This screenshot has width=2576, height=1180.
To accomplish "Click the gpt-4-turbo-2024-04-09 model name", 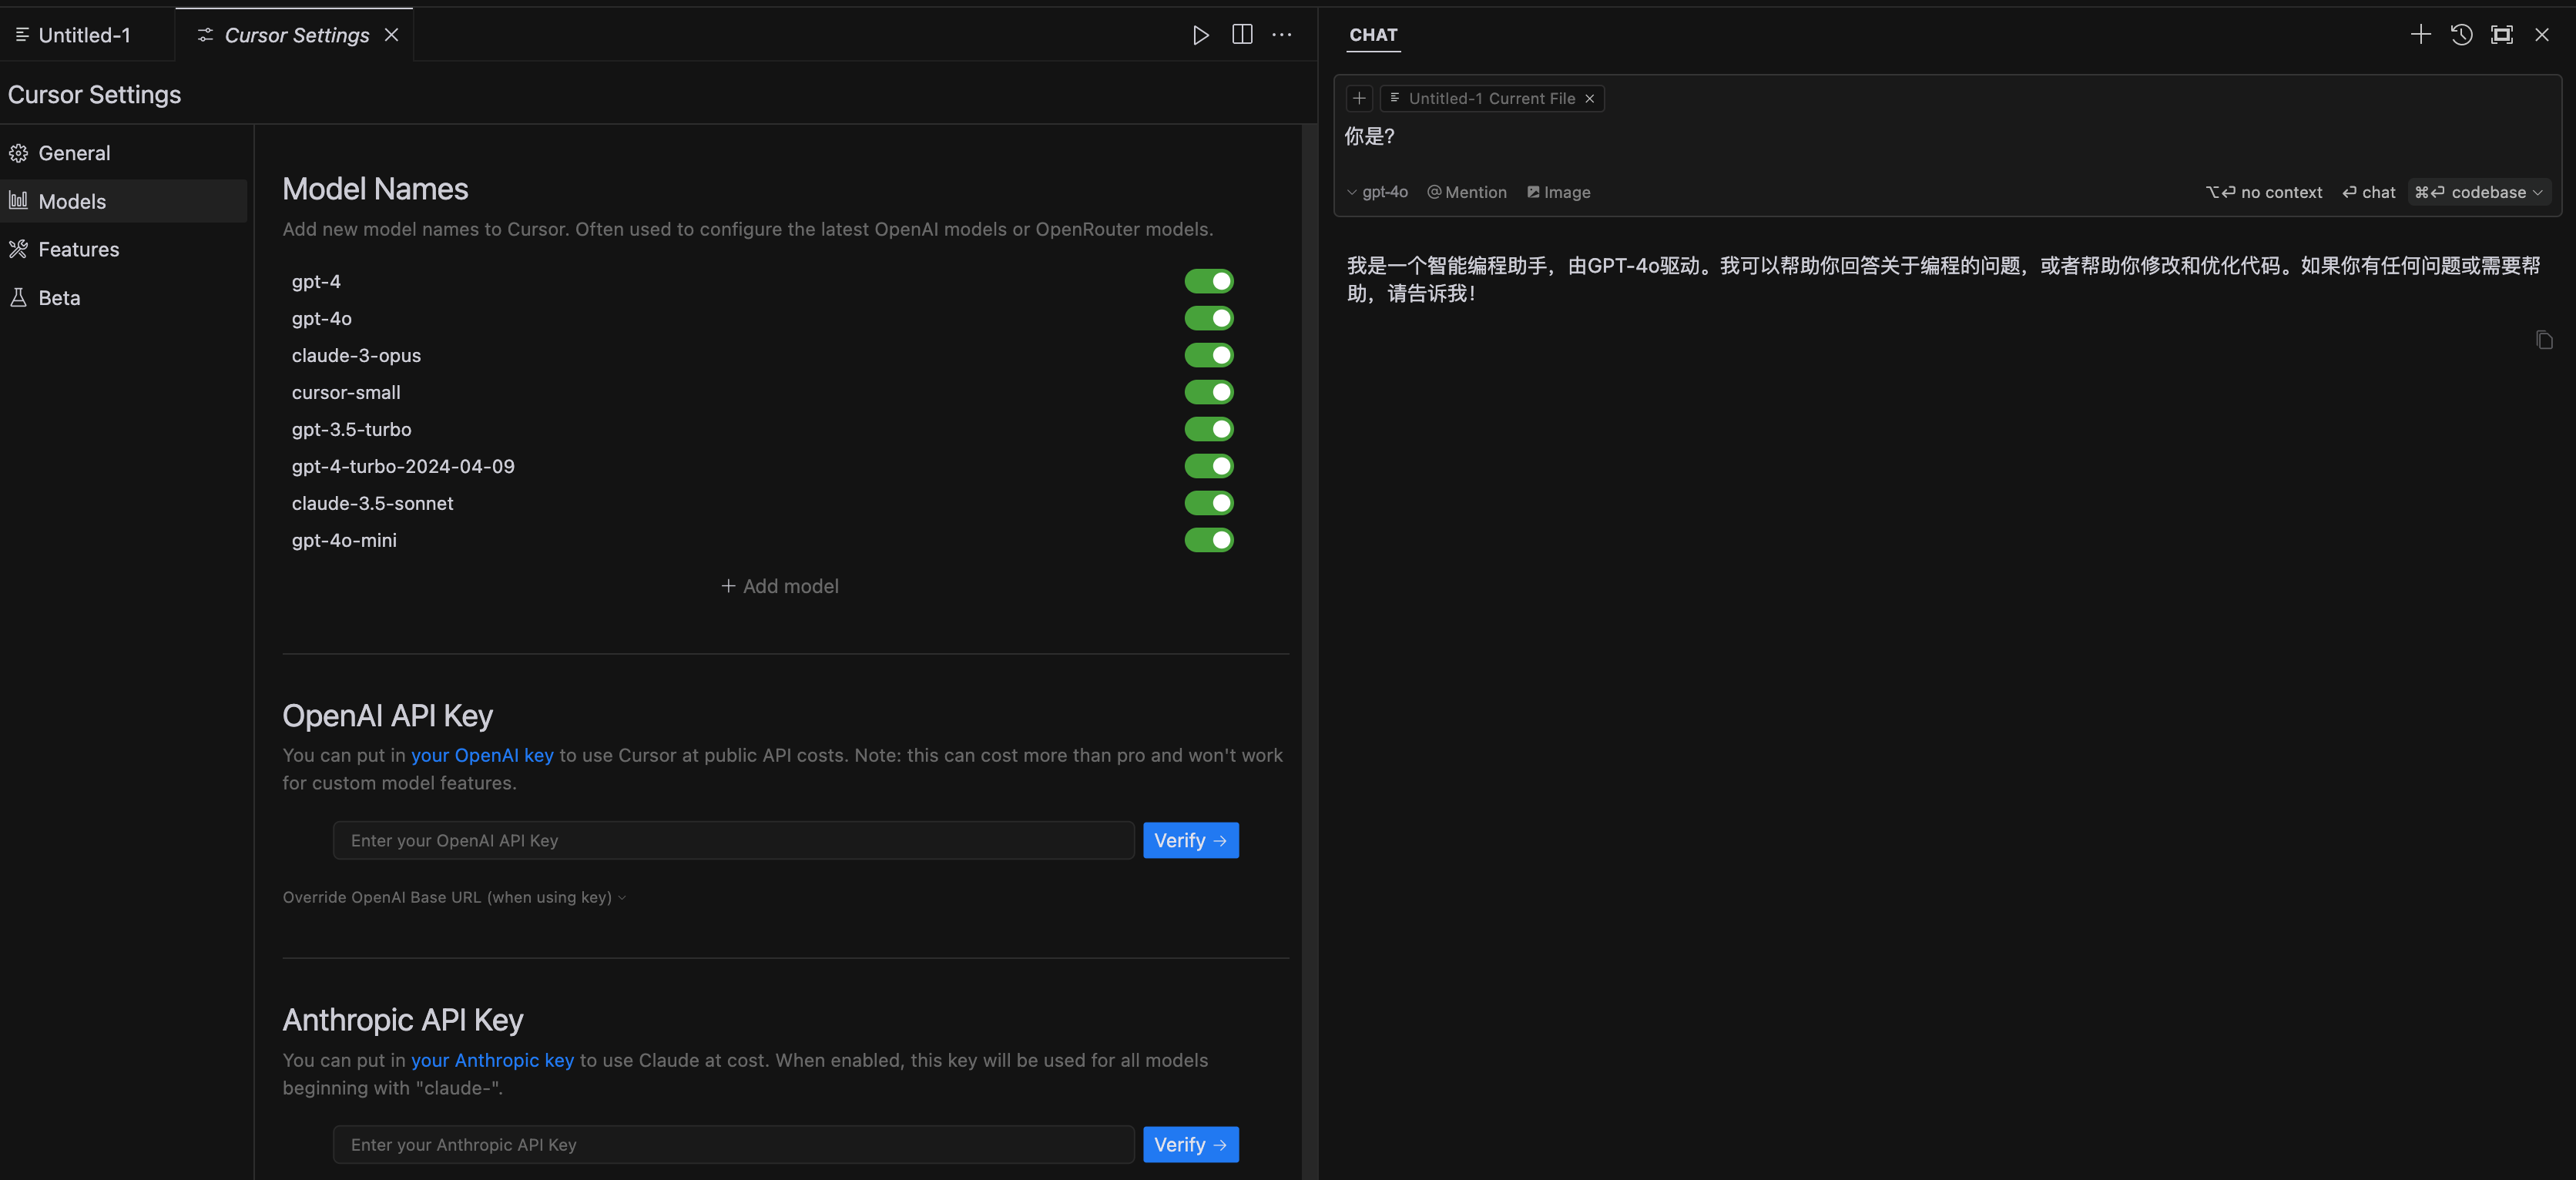I will 403,466.
